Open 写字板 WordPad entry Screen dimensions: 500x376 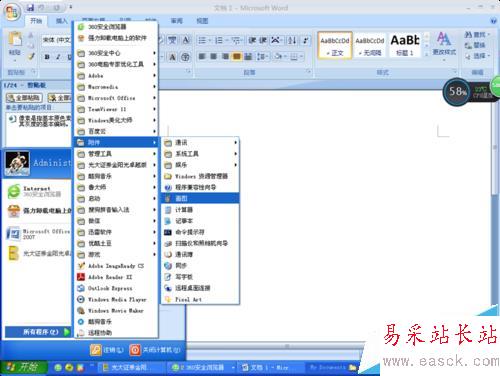click(x=200, y=277)
